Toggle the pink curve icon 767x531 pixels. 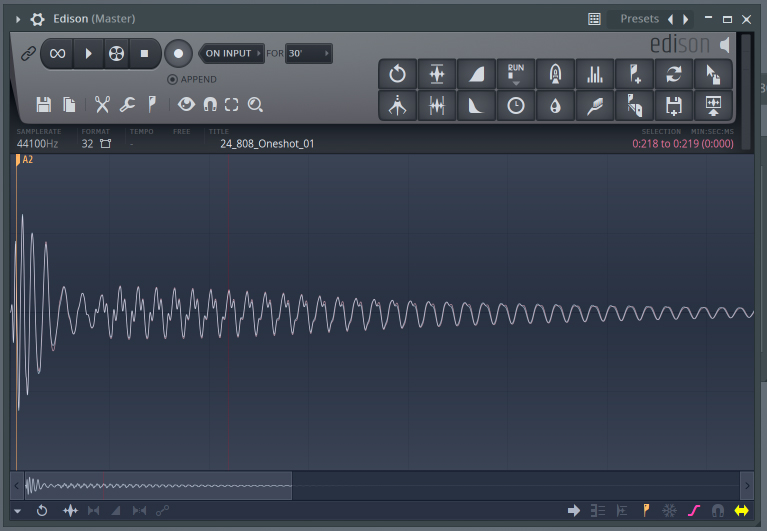(x=694, y=511)
